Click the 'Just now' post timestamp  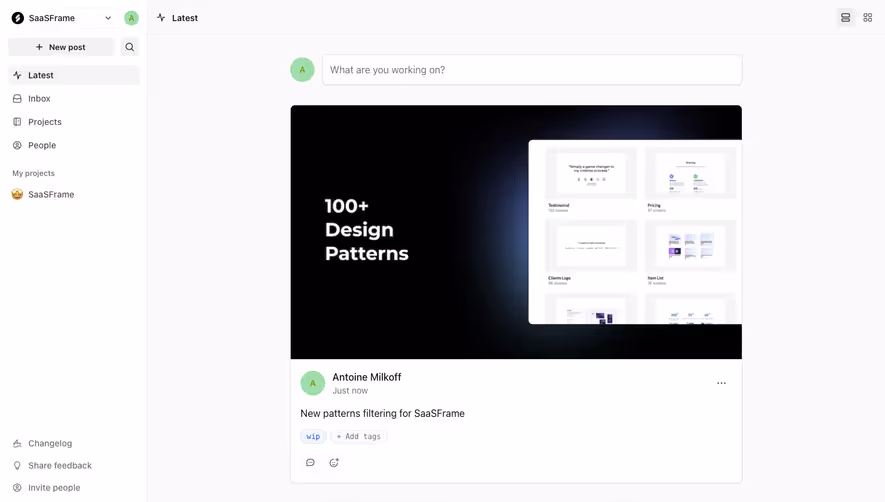[350, 391]
